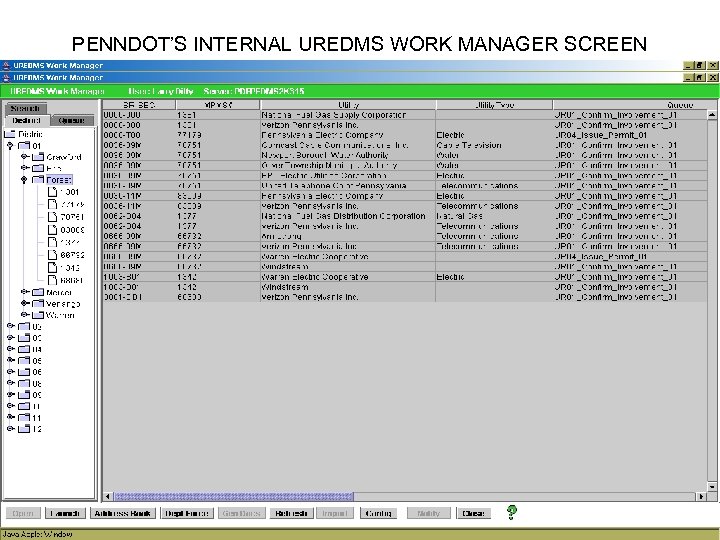
Task: Click the Gen Docs button
Action: 242,513
